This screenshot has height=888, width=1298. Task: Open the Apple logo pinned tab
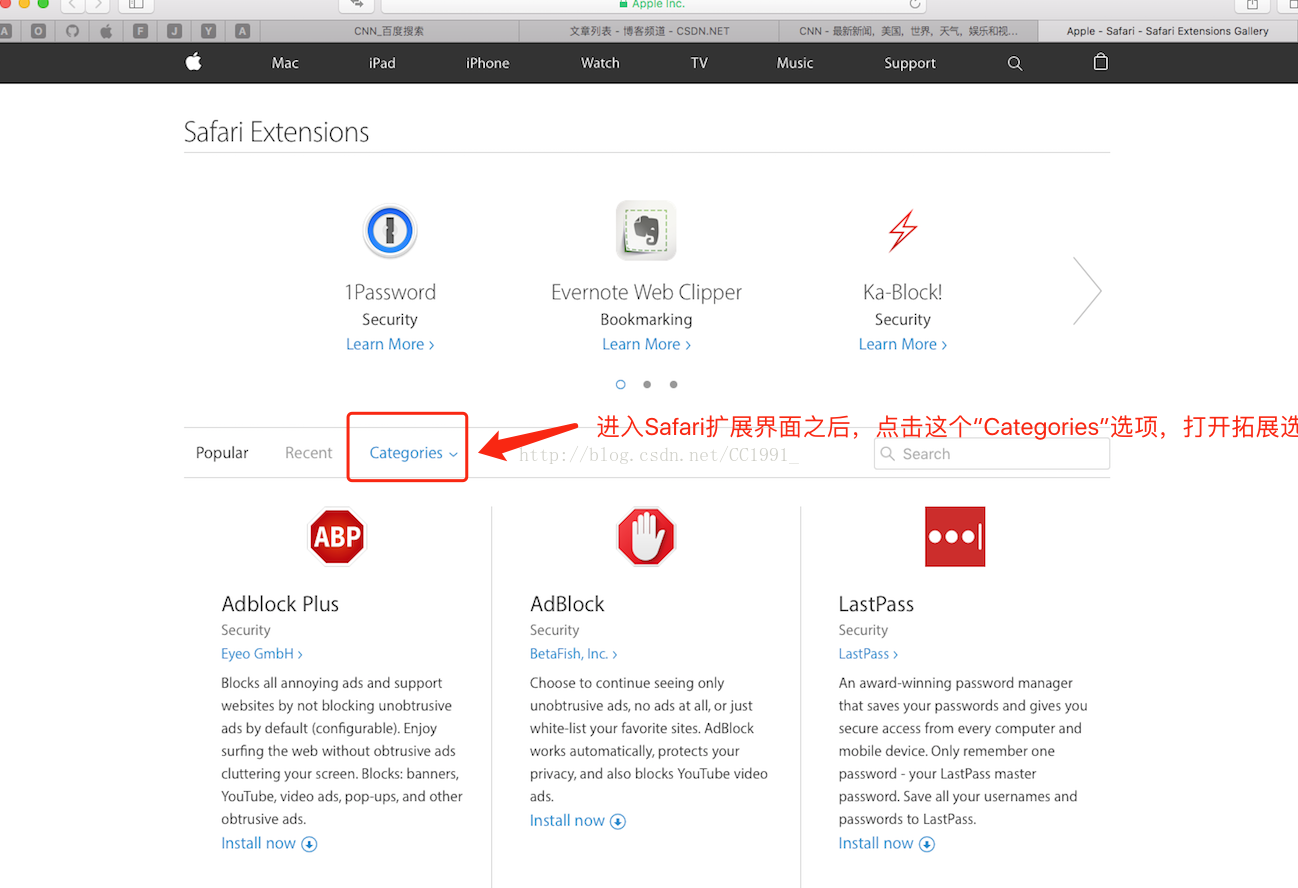click(106, 31)
